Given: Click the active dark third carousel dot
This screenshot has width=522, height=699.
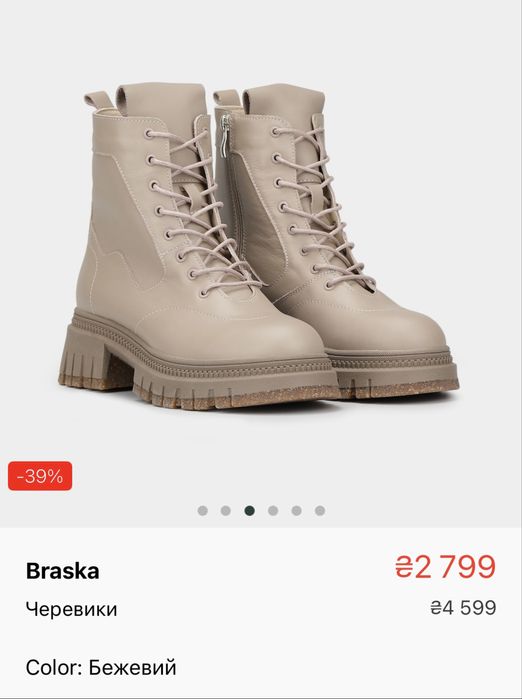Looking at the screenshot, I should [250, 510].
